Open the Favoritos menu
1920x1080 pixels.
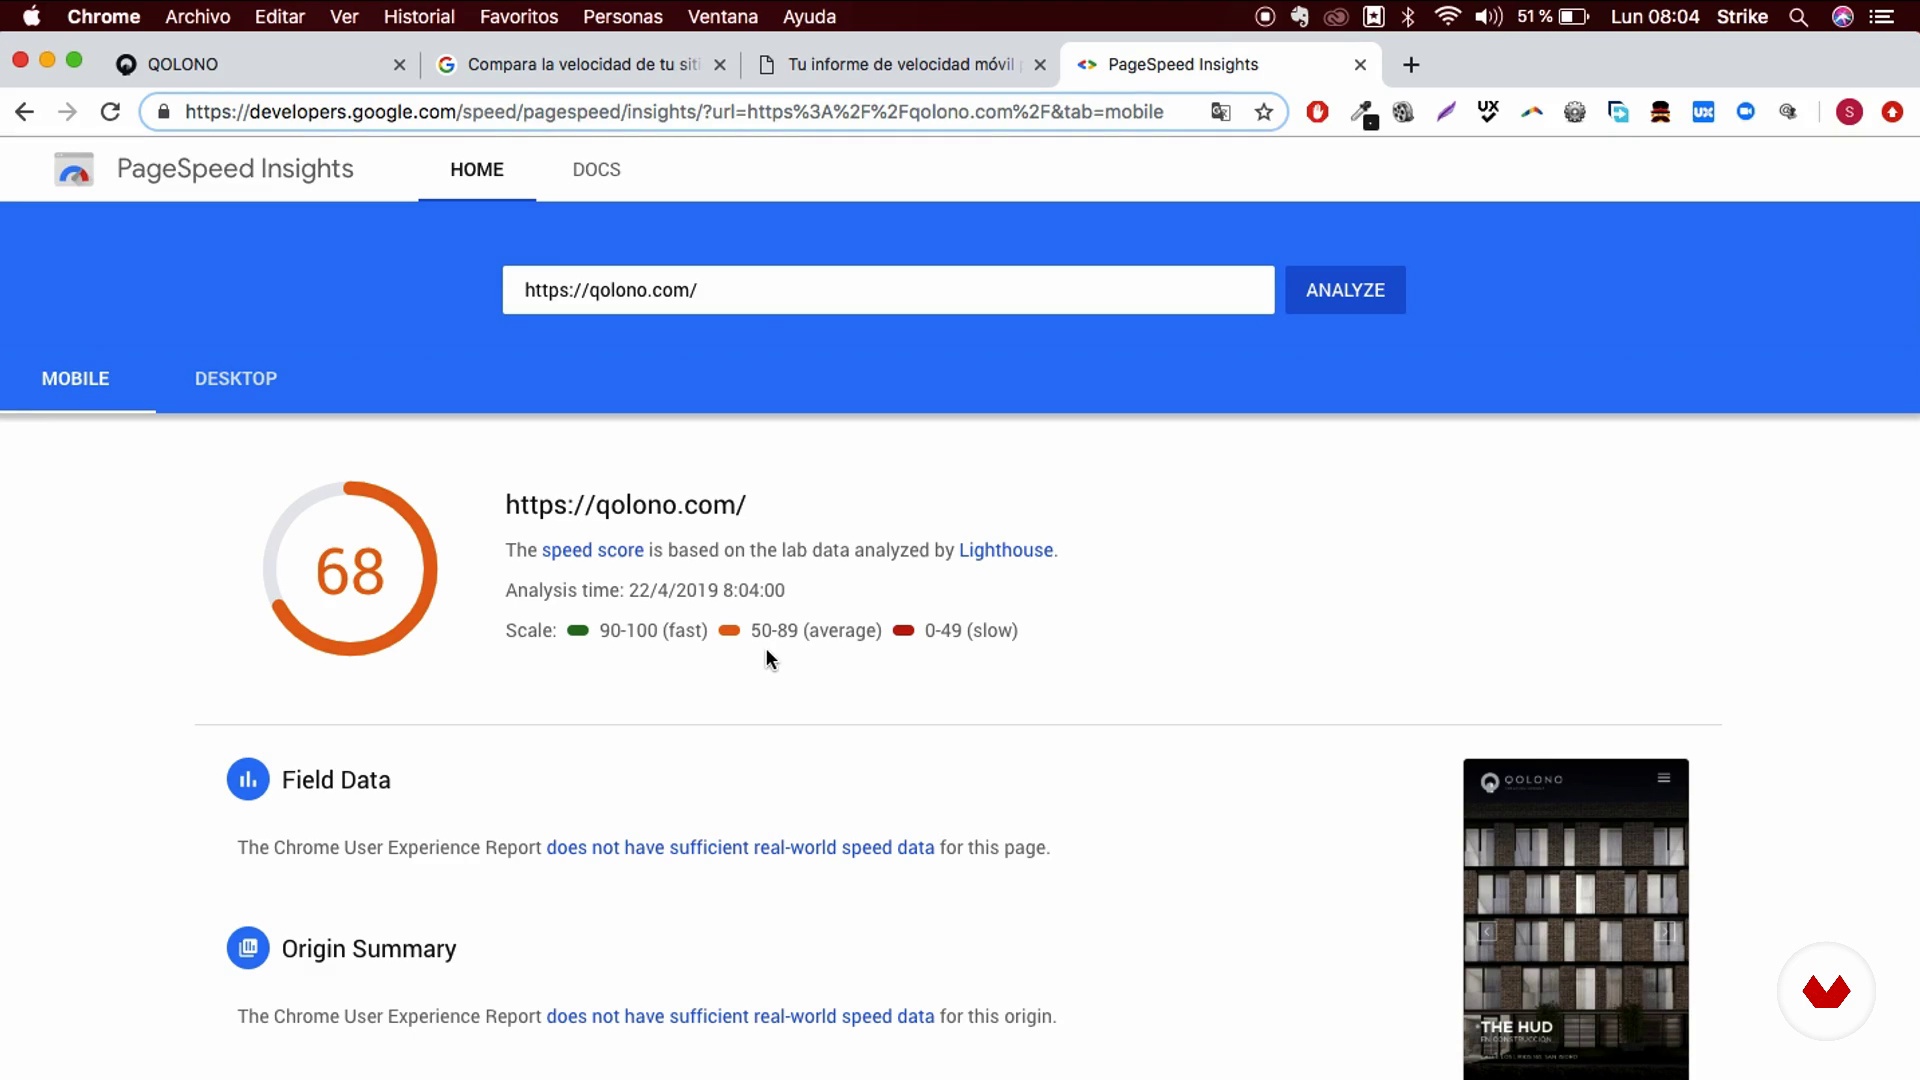(519, 17)
